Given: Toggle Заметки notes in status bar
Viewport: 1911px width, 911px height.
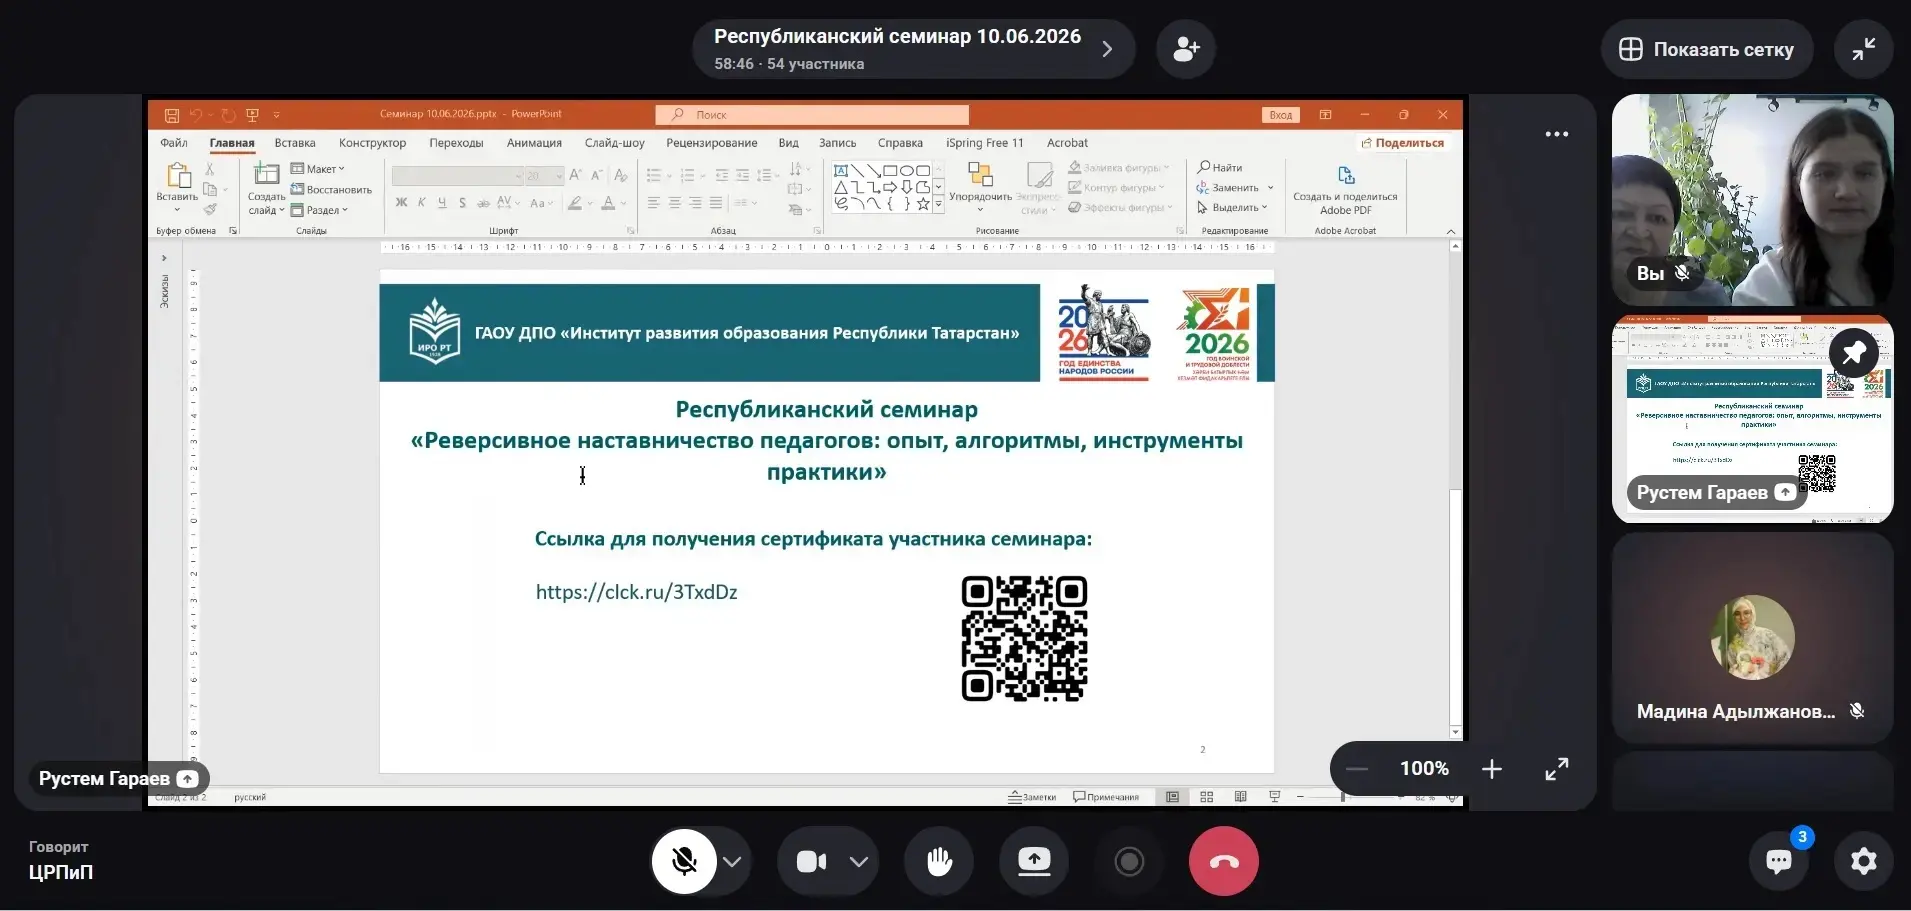Looking at the screenshot, I should 1032,797.
